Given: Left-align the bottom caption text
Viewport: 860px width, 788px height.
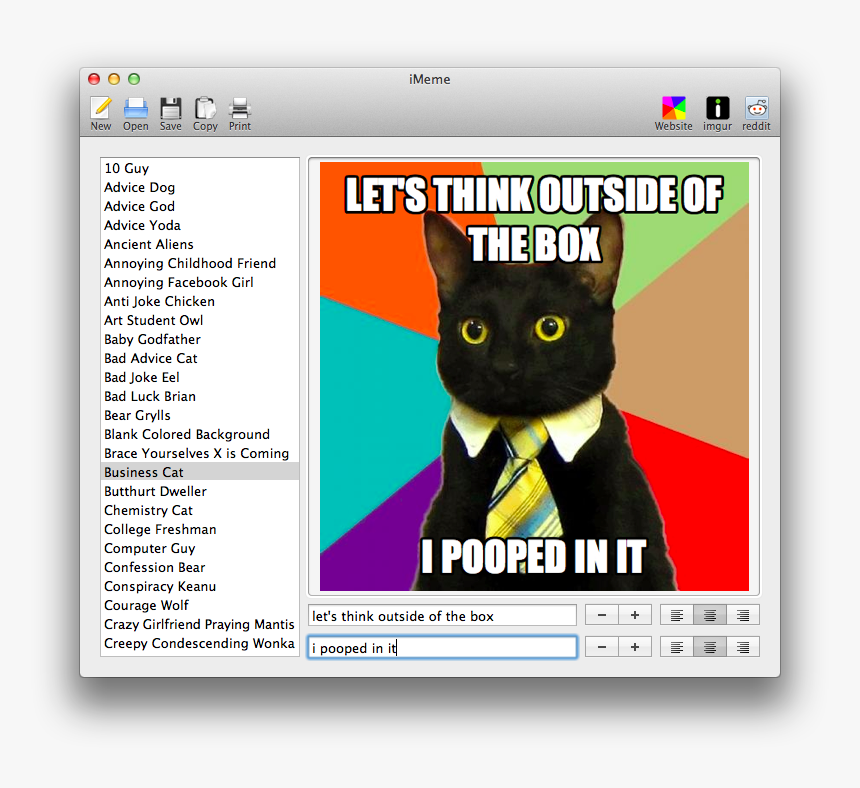Looking at the screenshot, I should [677, 647].
